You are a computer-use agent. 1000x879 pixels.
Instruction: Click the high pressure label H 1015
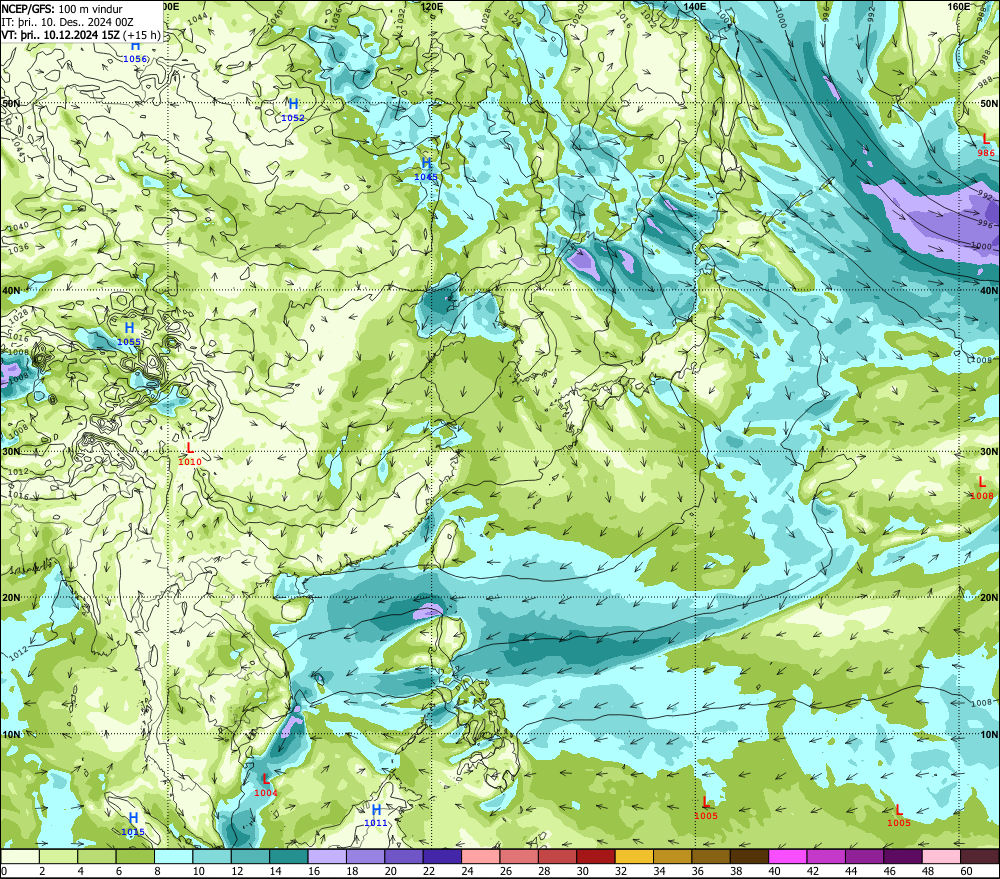(x=133, y=824)
